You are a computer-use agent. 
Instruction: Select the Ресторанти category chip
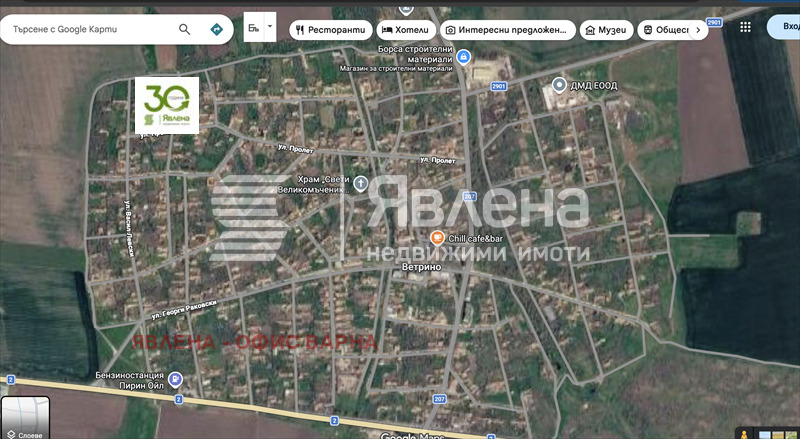tap(331, 30)
